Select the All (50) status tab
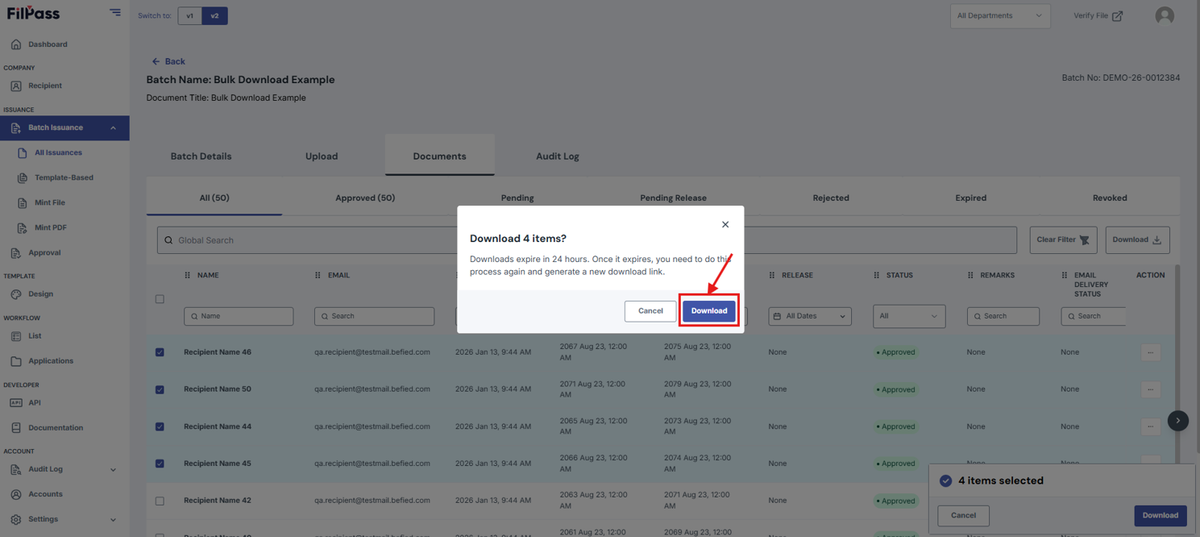 tap(214, 198)
